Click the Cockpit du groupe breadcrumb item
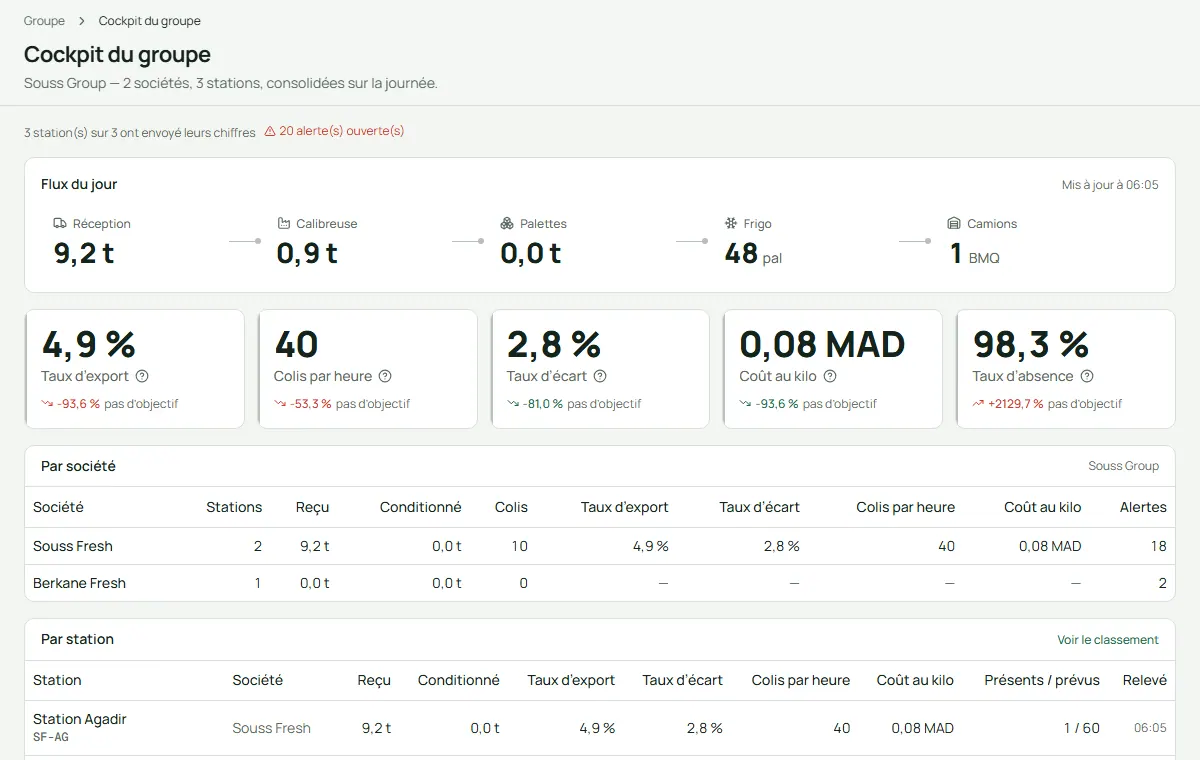The image size is (1200, 760). coord(150,21)
